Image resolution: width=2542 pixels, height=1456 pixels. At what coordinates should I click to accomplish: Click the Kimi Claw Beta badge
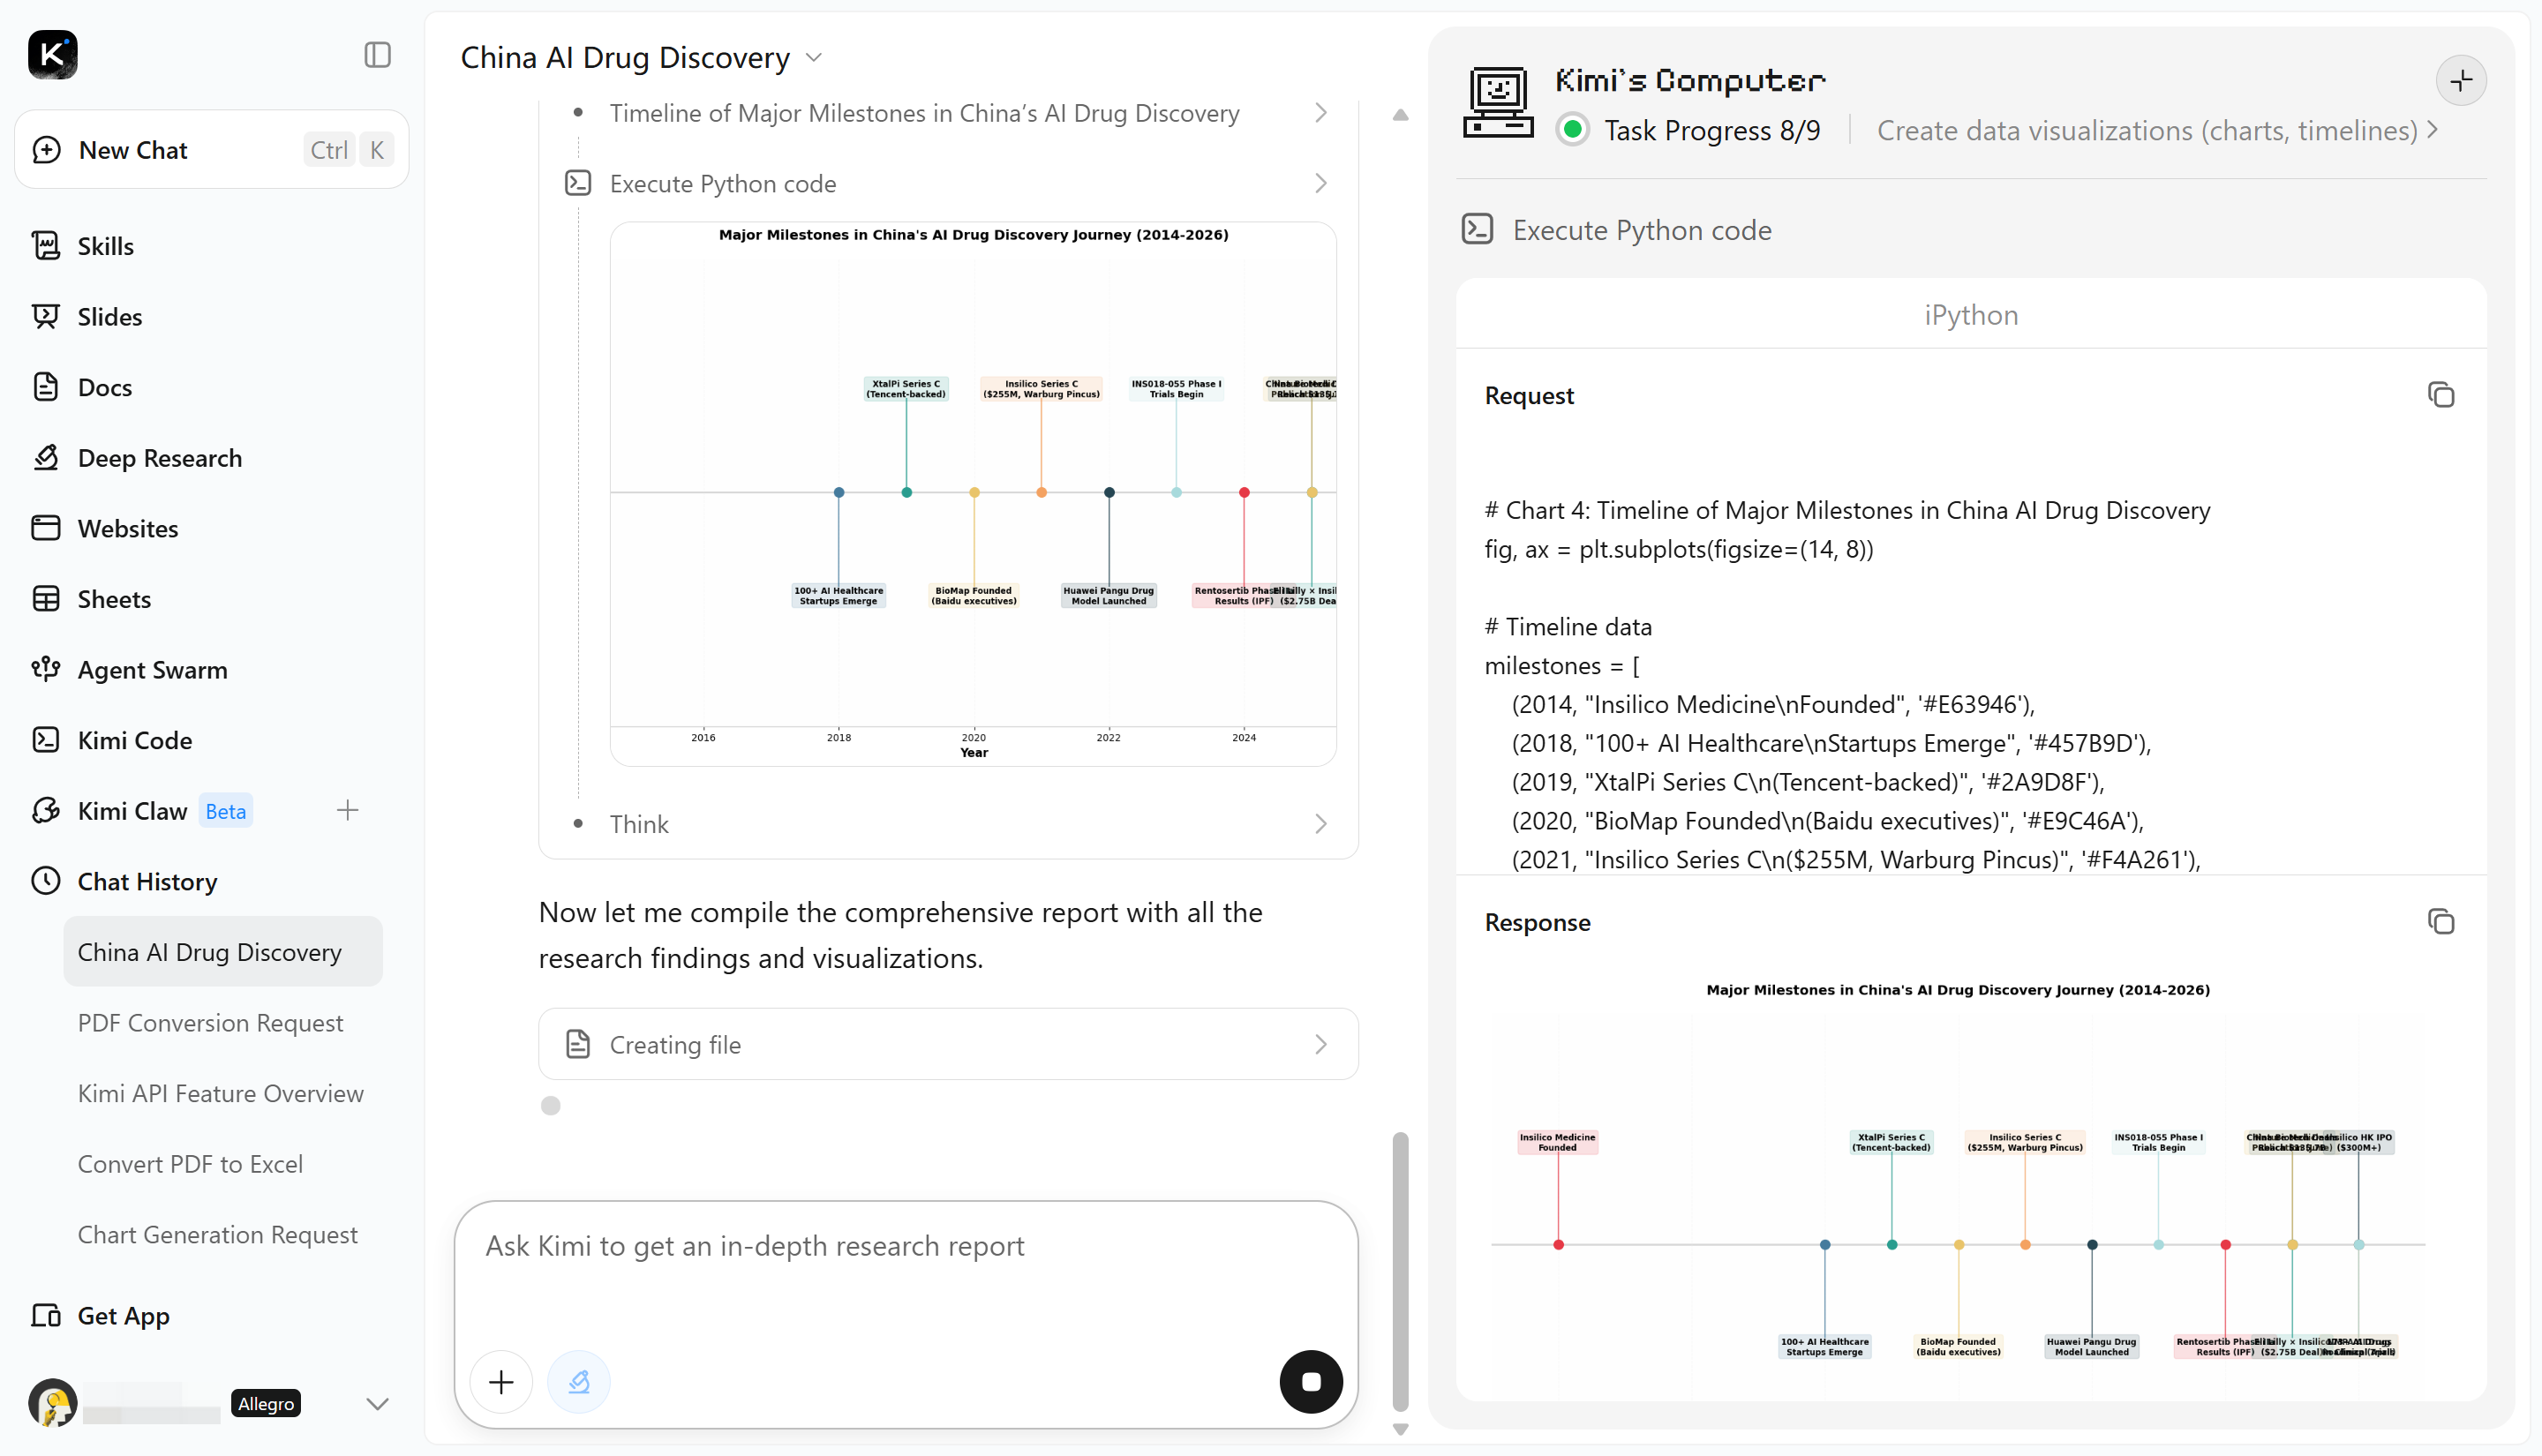click(x=225, y=811)
